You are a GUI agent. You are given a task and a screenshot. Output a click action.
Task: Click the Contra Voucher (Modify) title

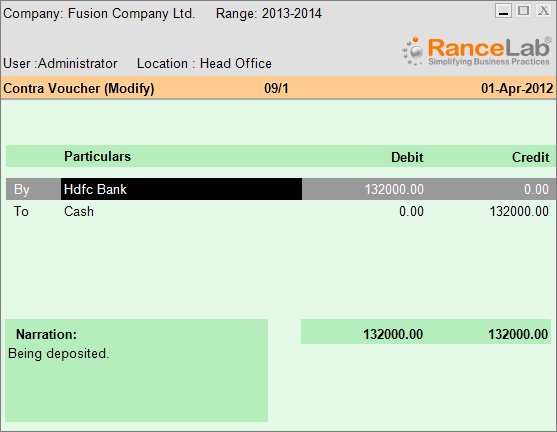[x=79, y=88]
